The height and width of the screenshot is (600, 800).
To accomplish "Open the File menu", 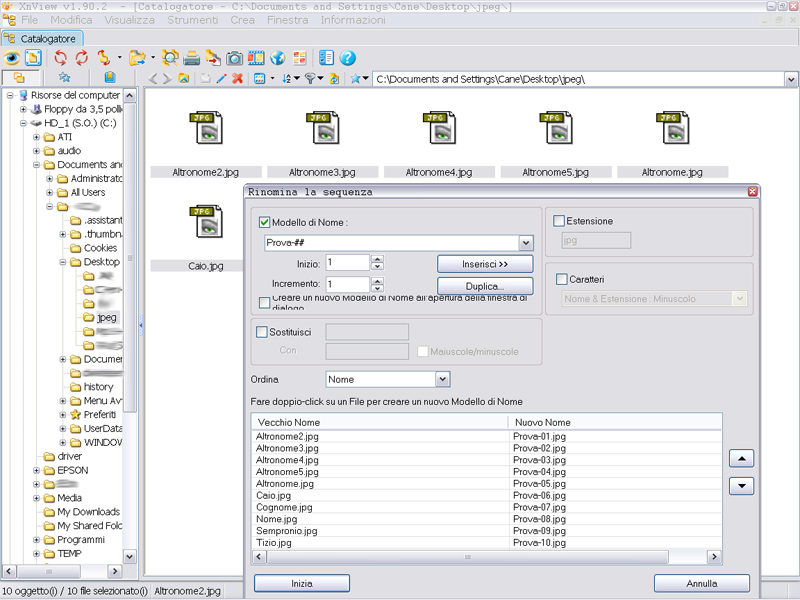I will (x=29, y=20).
